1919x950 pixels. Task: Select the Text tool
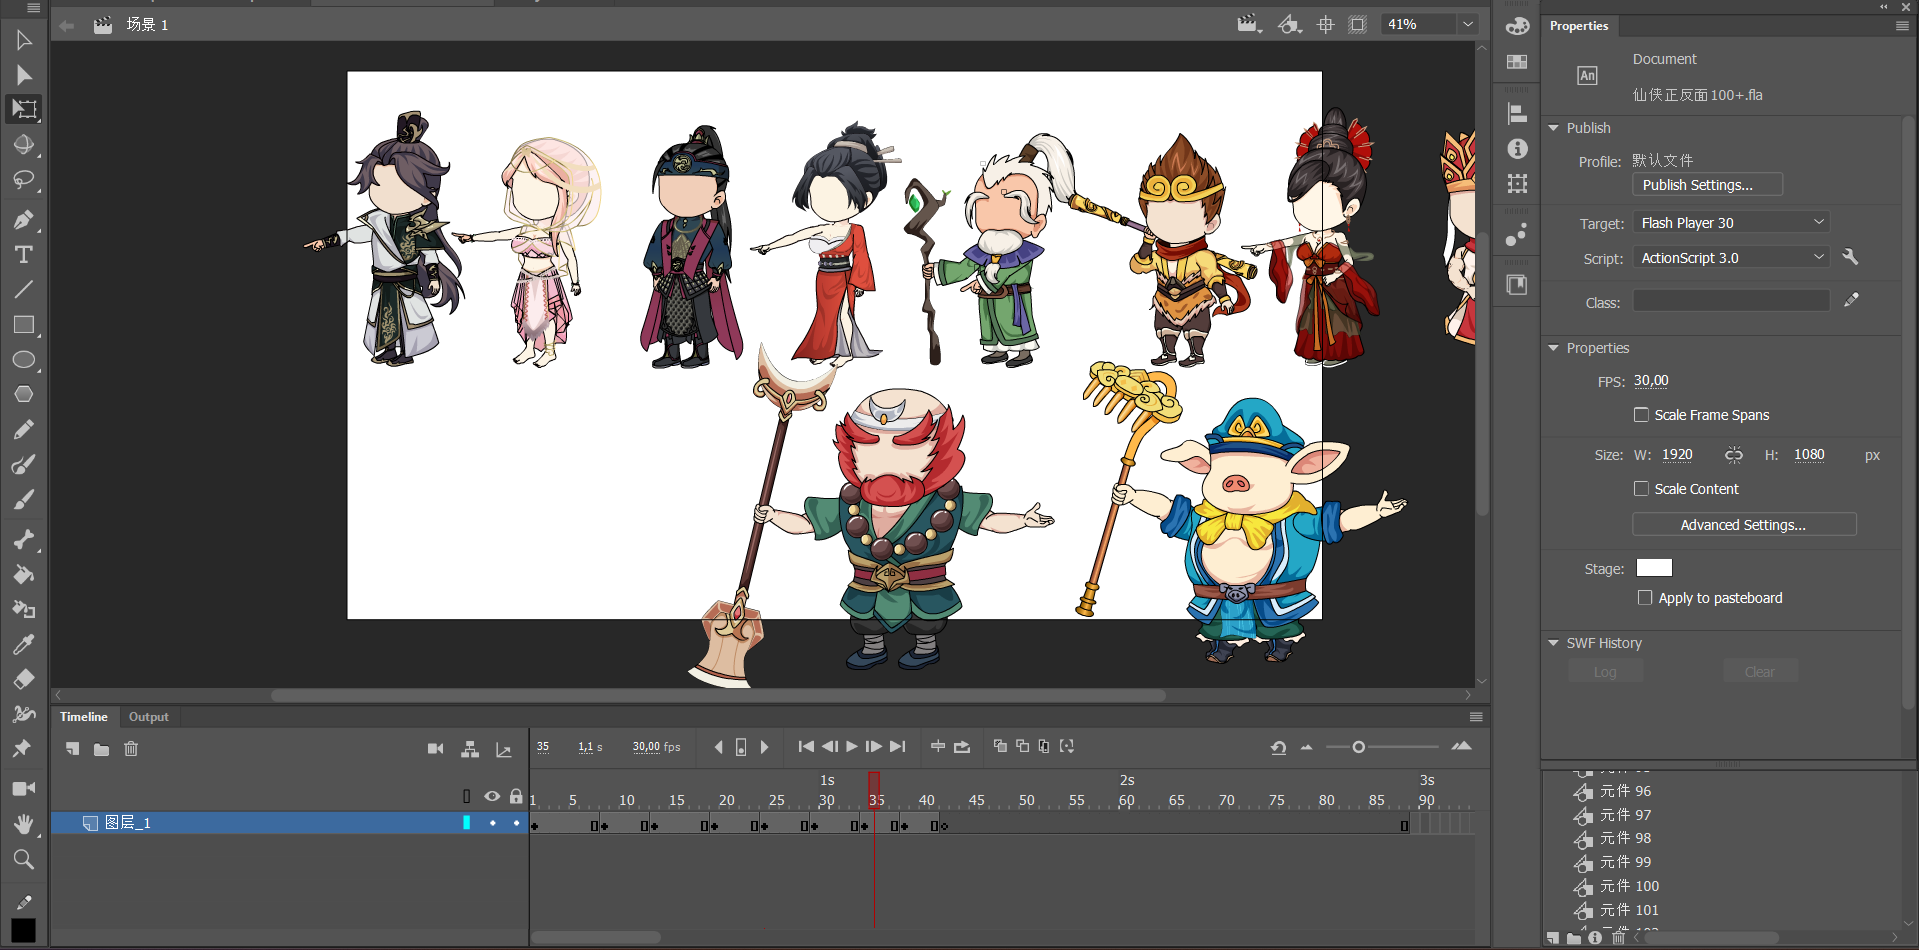(23, 255)
